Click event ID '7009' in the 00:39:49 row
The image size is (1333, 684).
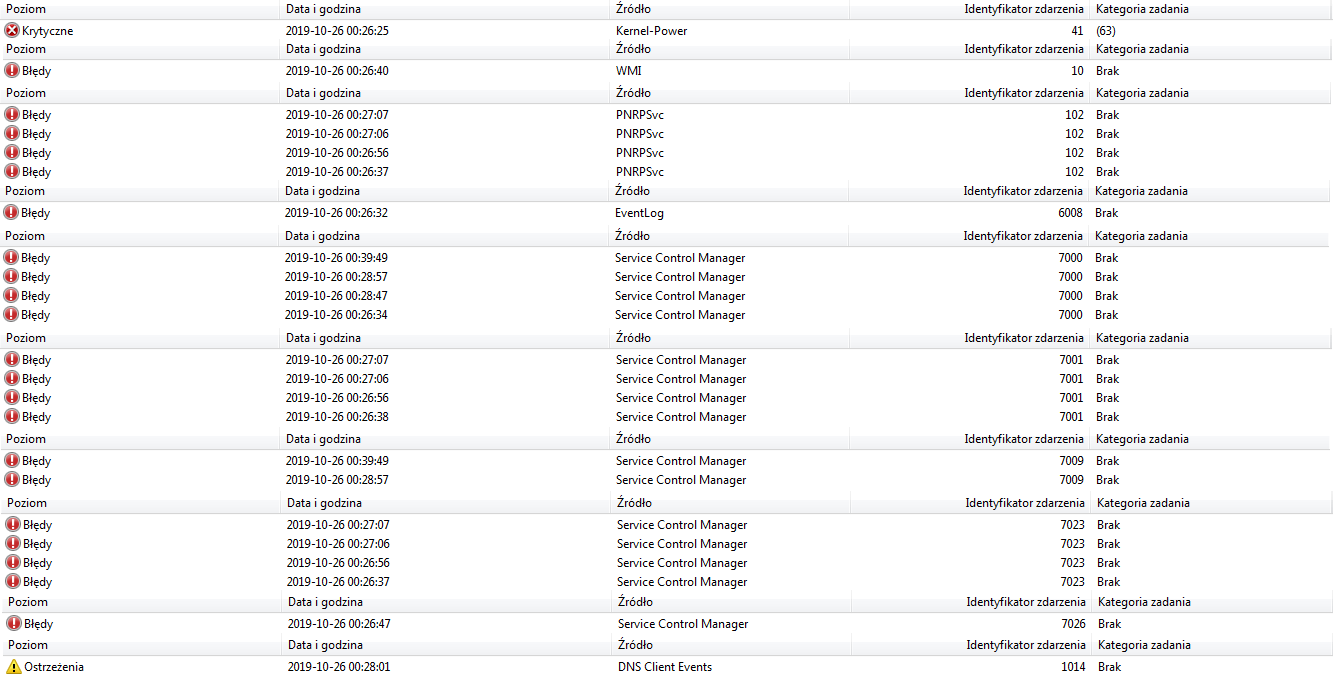pos(1071,461)
